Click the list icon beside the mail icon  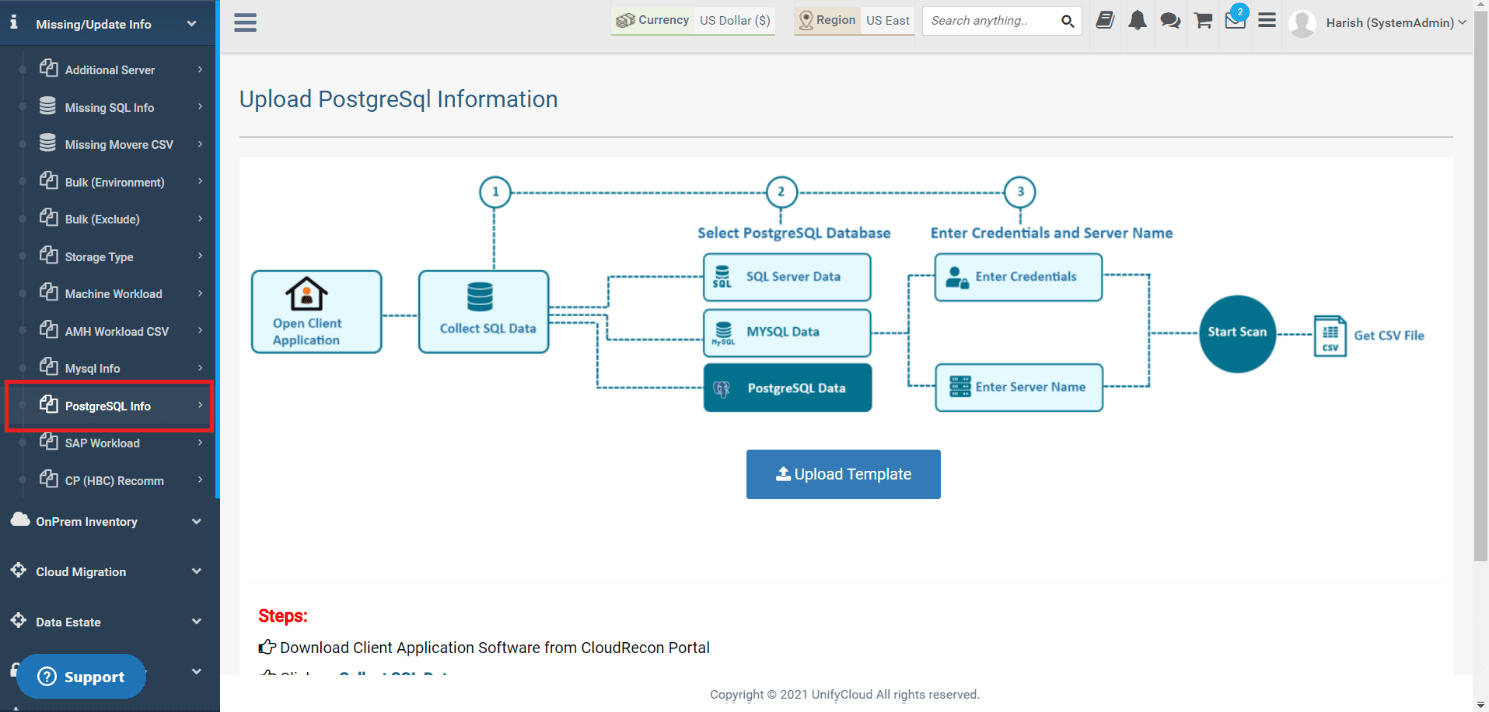point(1267,20)
